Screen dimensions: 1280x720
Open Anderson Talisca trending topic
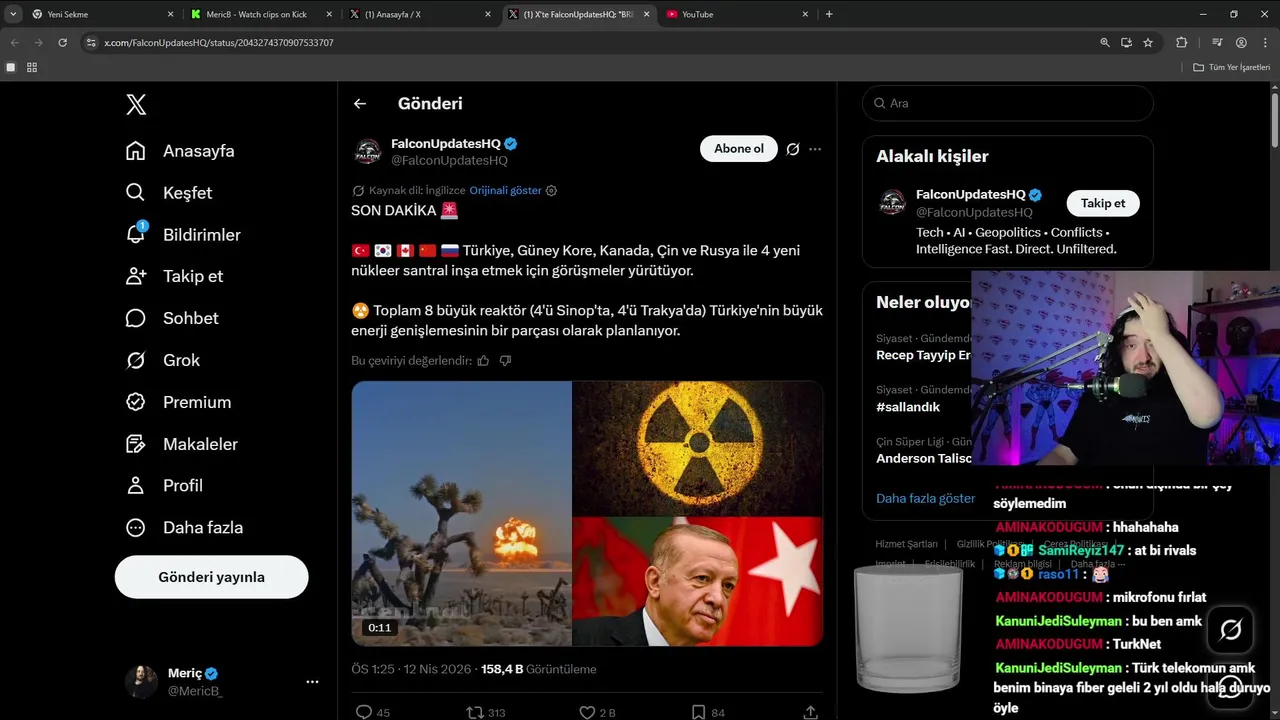pos(923,458)
